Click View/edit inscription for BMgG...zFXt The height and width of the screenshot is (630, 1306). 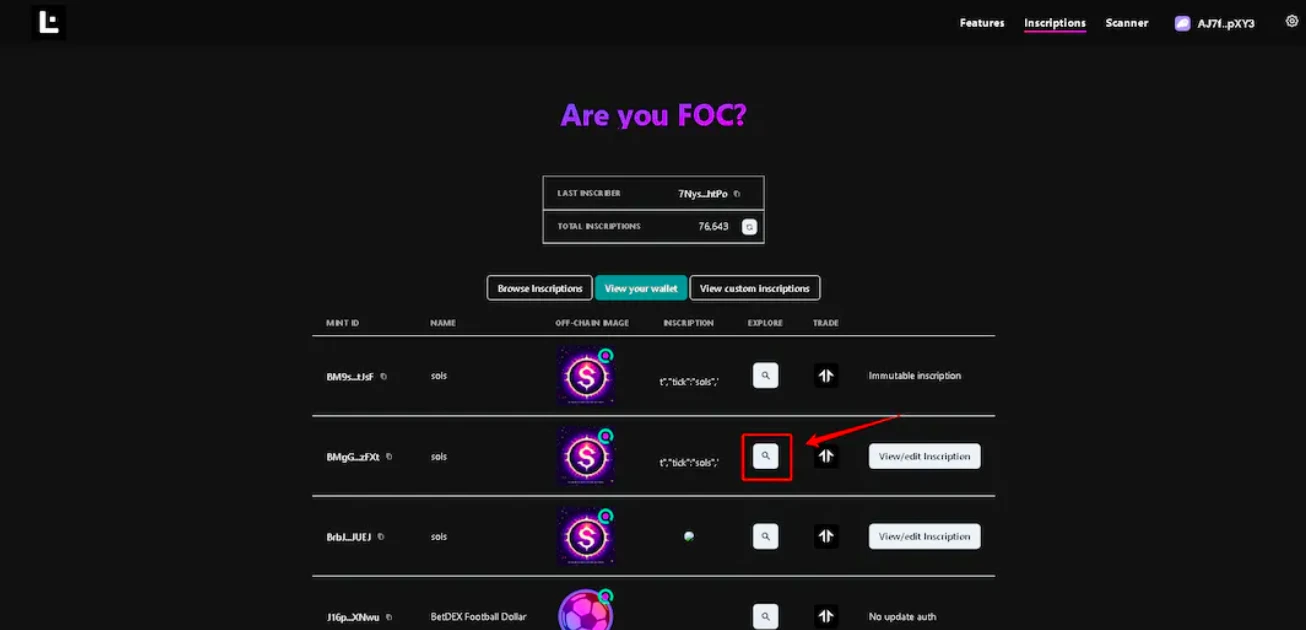click(924, 456)
